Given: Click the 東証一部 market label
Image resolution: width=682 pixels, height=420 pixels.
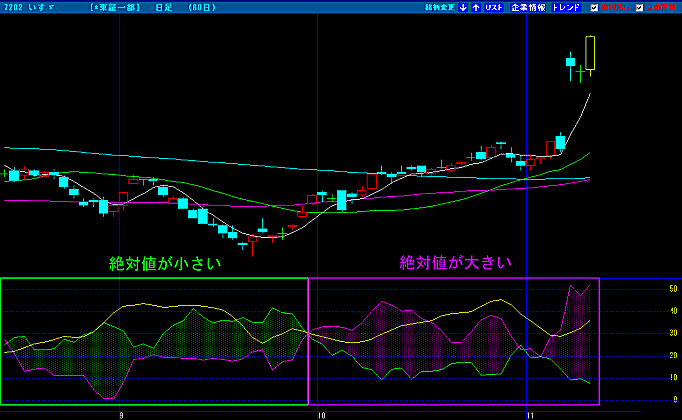Looking at the screenshot, I should click(115, 7).
